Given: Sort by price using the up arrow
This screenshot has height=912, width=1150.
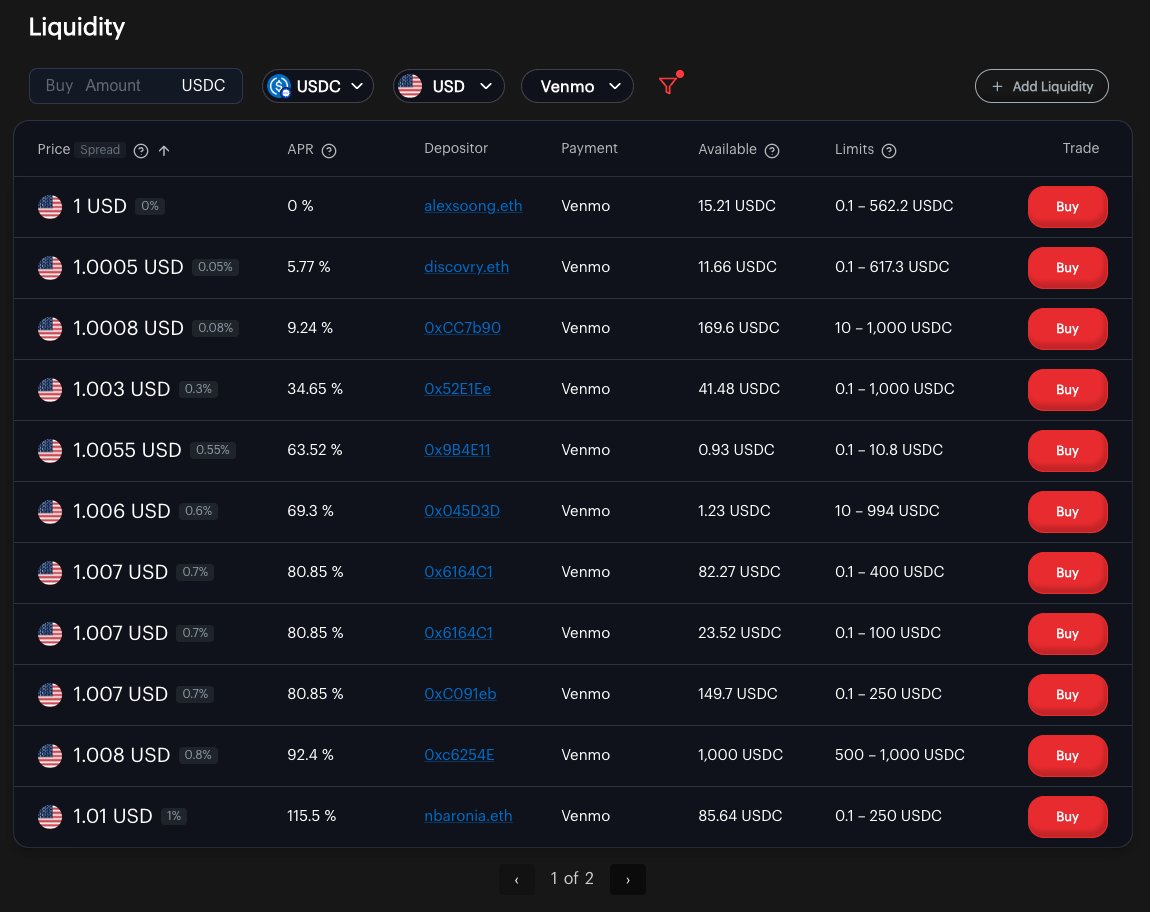Looking at the screenshot, I should 164,150.
